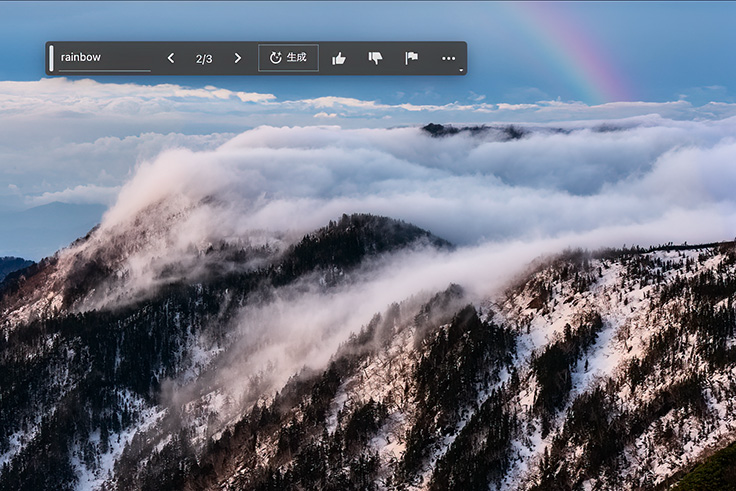Click the task bar's left drag handle
This screenshot has height=491, width=736.
pos(51,58)
